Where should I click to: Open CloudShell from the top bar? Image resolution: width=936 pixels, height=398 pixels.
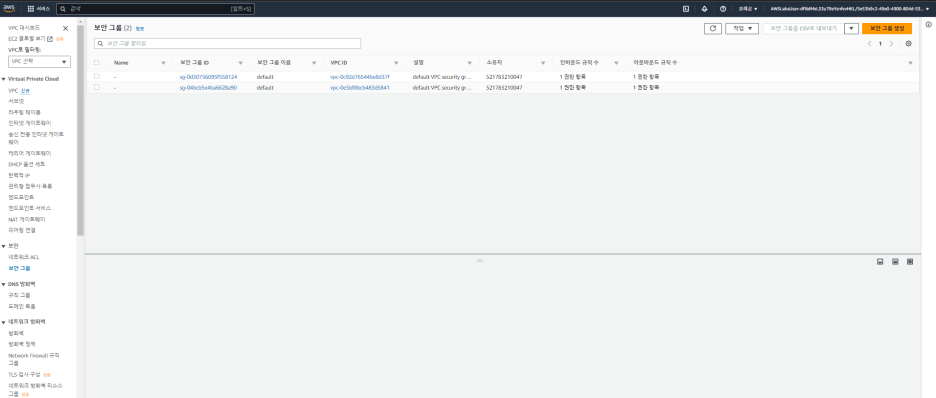pos(686,9)
